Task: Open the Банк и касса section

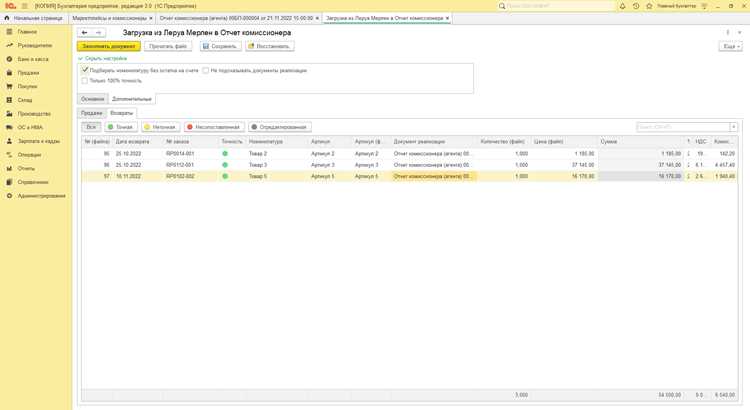Action: pos(33,59)
